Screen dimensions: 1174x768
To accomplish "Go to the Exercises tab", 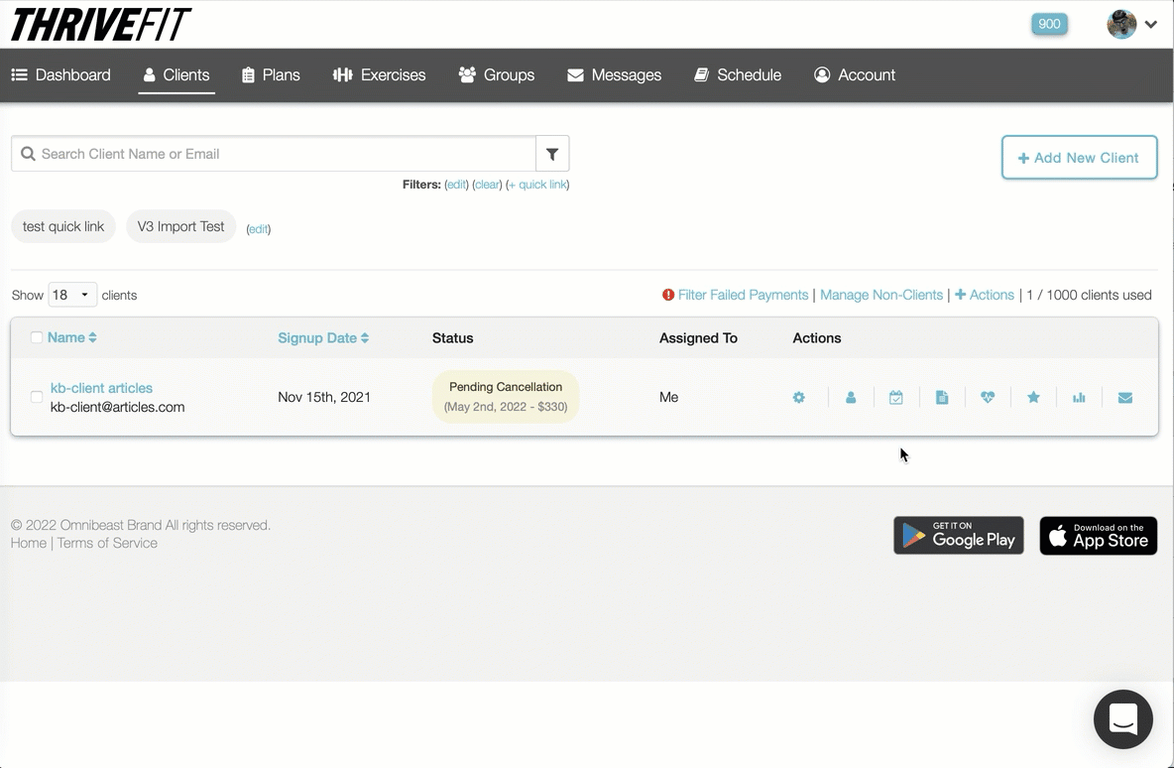I will tap(380, 75).
